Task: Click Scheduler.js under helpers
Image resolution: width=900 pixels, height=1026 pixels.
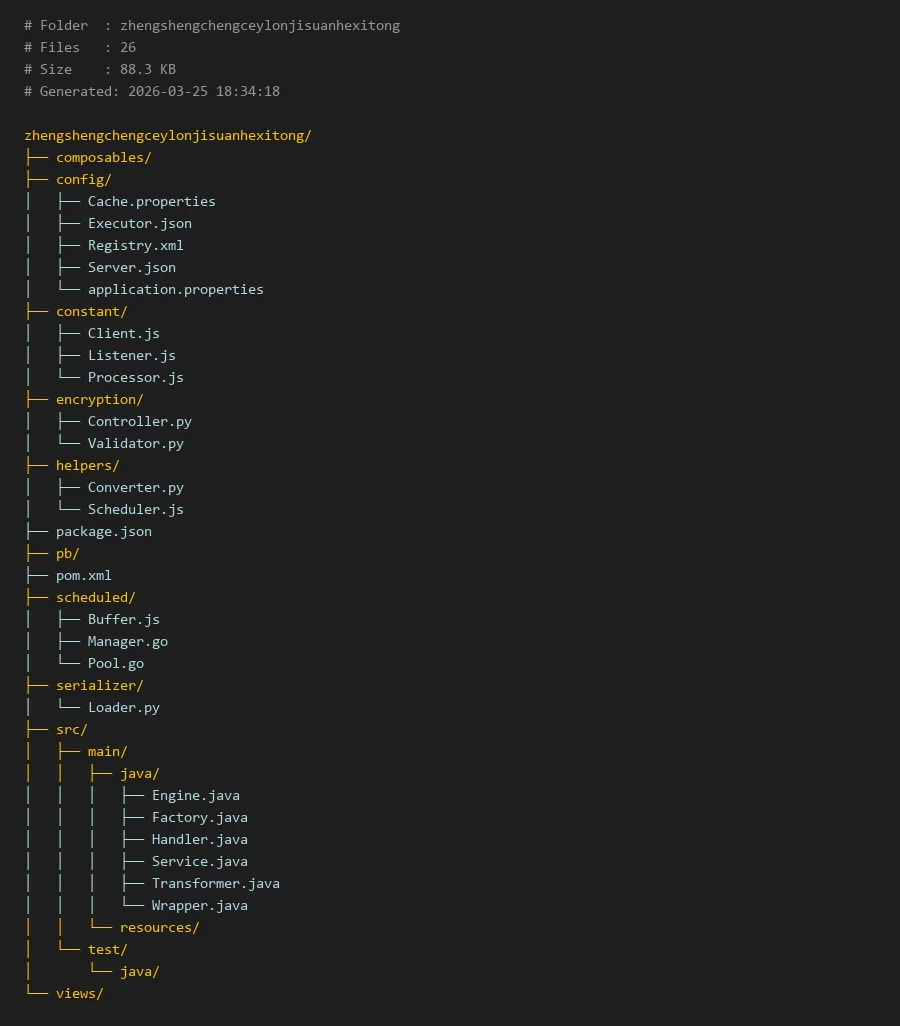Action: point(135,509)
